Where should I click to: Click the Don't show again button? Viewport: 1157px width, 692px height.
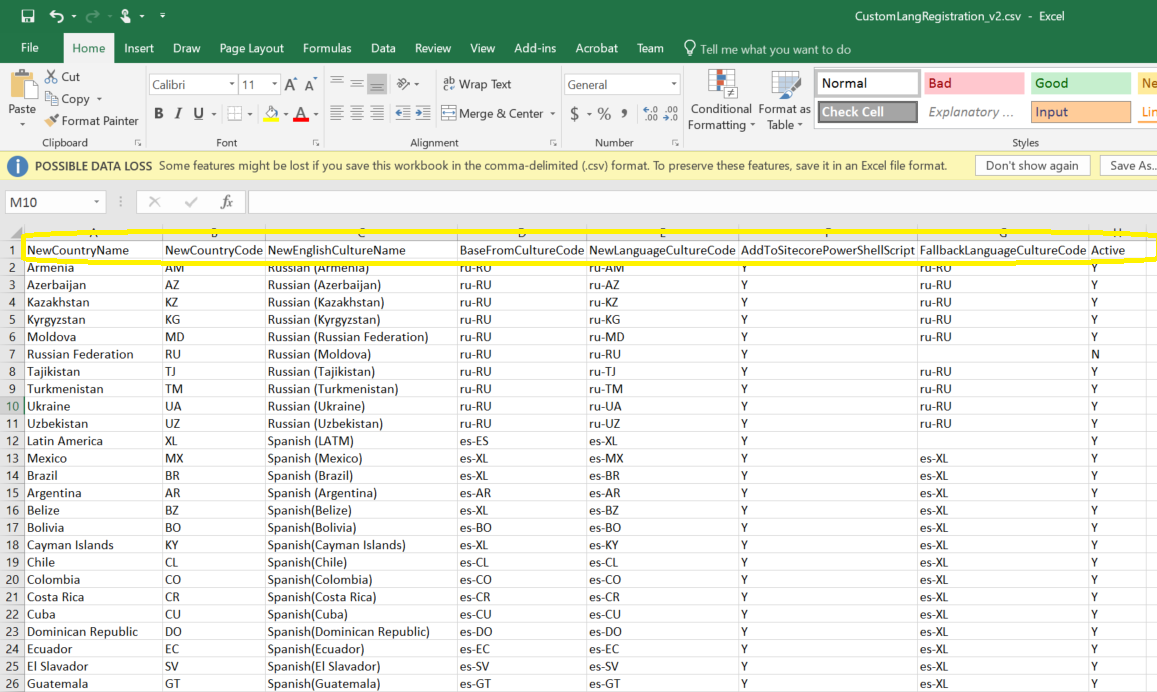[x=1031, y=166]
